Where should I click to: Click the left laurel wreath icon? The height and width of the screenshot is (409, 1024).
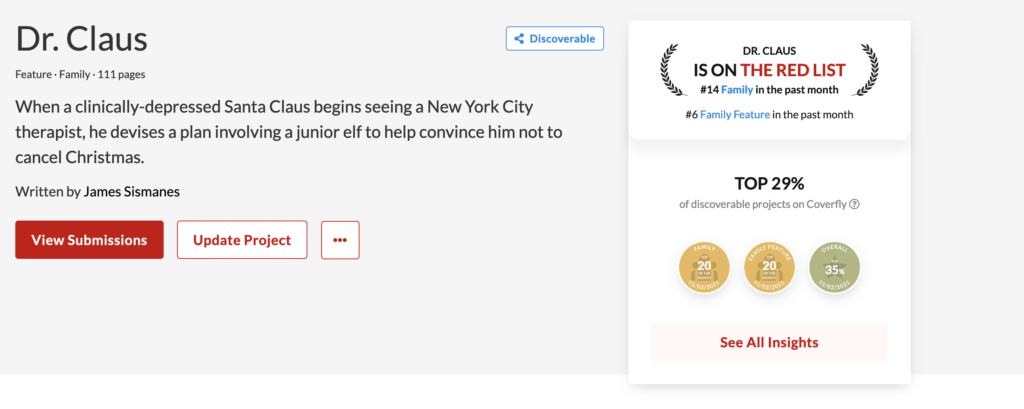tap(672, 70)
